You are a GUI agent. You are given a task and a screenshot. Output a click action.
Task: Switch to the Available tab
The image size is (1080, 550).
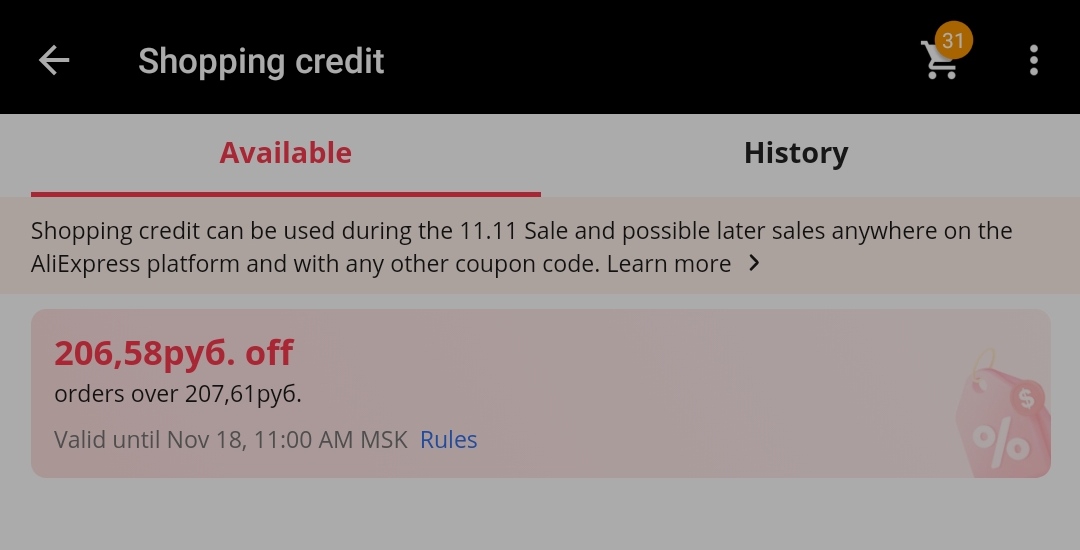[x=285, y=153]
